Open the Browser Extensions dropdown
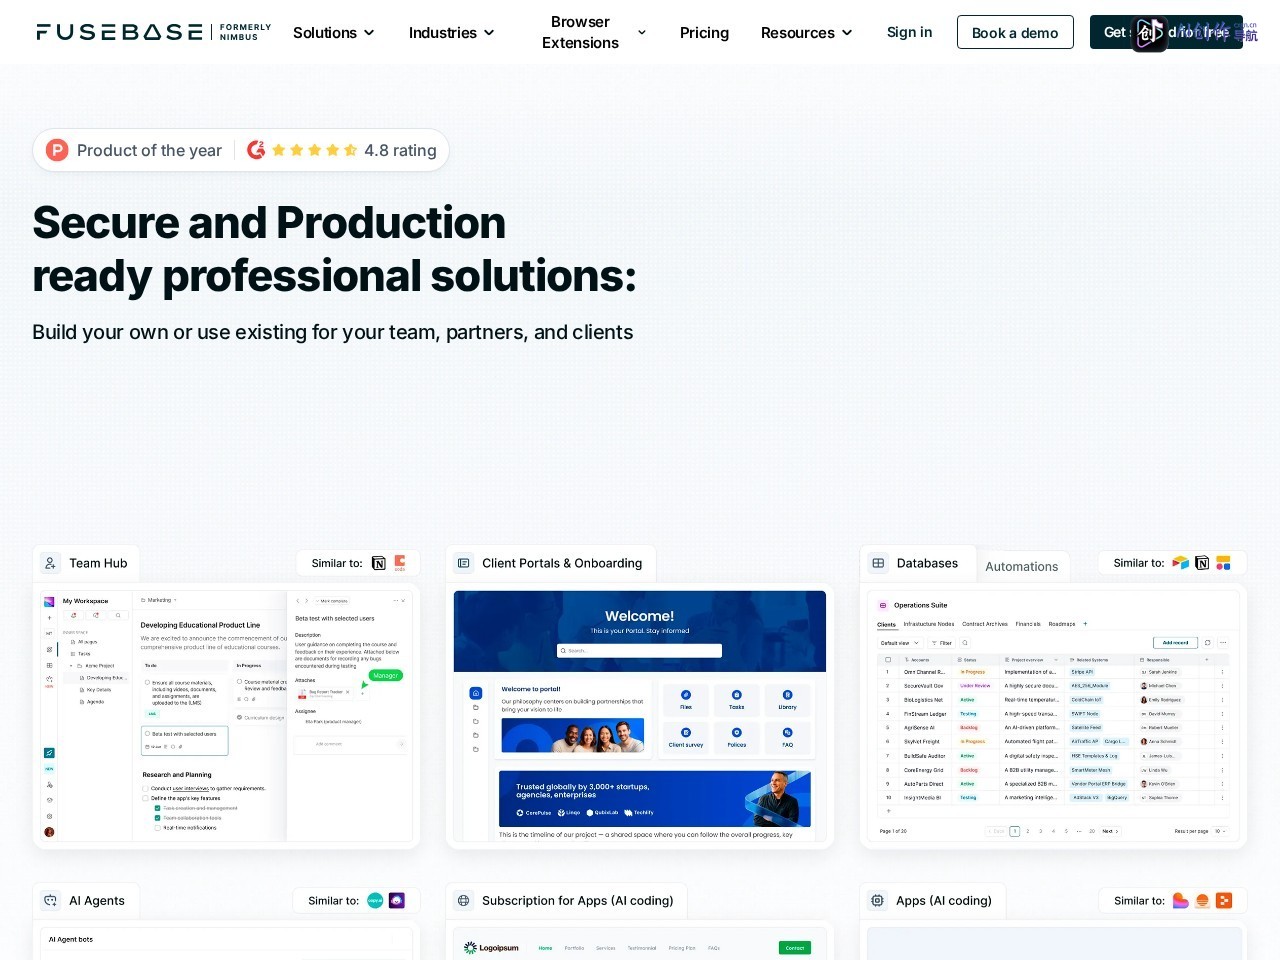 594,32
